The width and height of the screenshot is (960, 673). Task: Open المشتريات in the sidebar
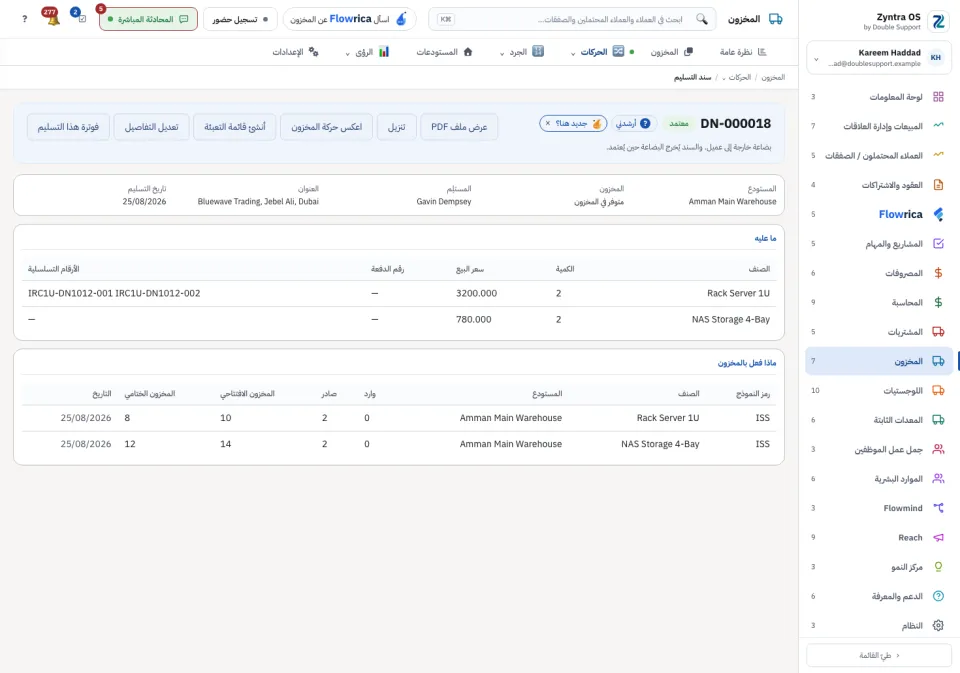tap(879, 332)
